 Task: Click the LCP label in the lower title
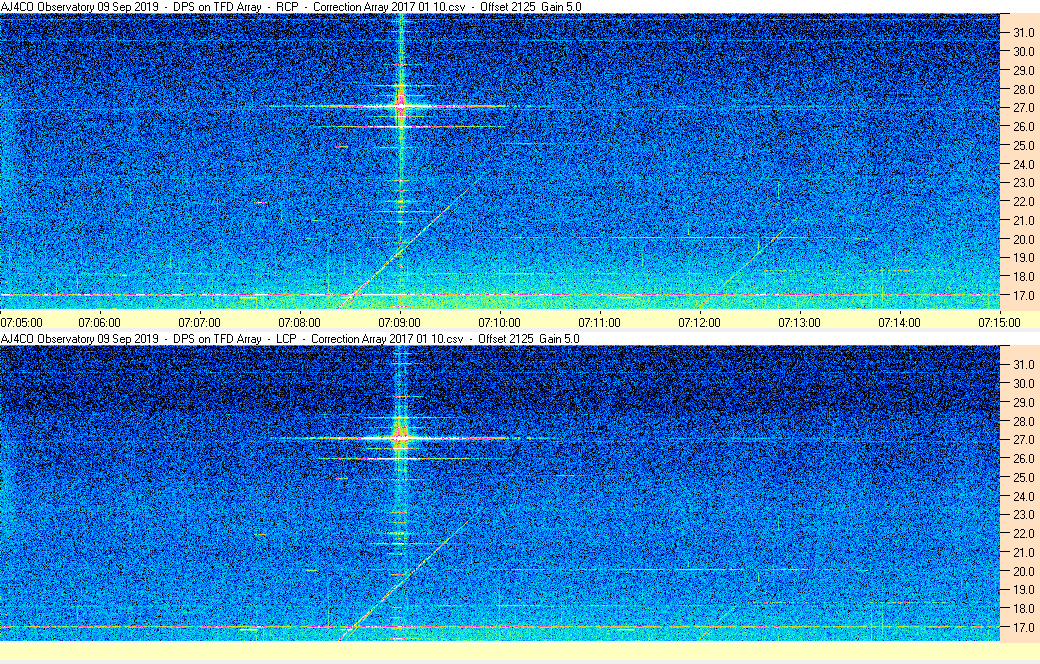[x=286, y=339]
